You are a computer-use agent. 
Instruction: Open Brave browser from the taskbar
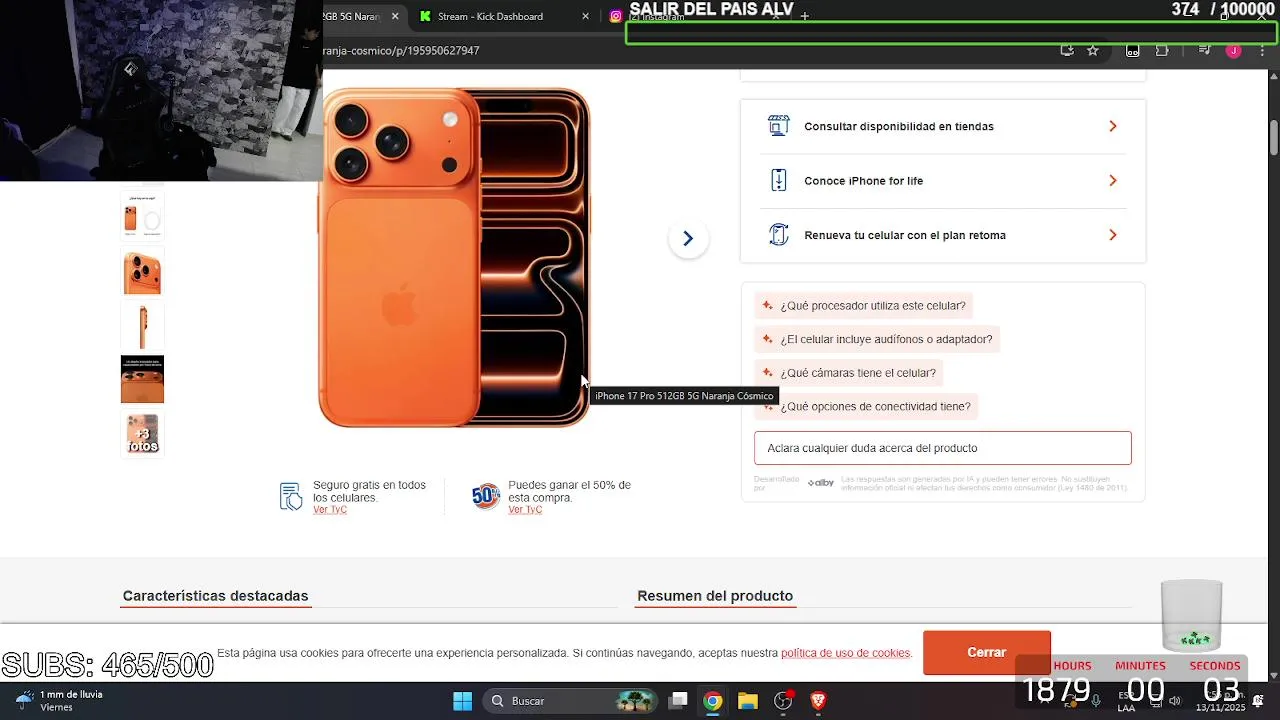[818, 701]
